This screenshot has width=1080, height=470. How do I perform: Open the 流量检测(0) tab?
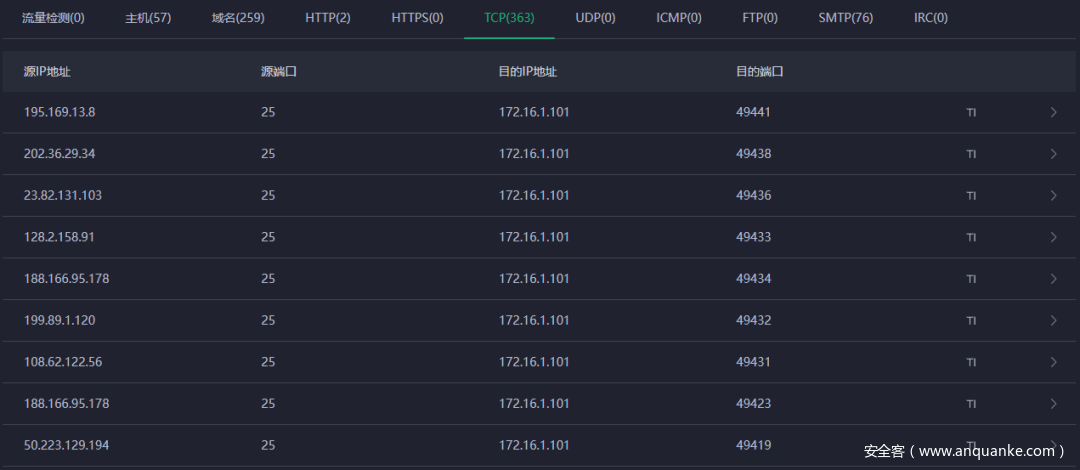click(53, 18)
